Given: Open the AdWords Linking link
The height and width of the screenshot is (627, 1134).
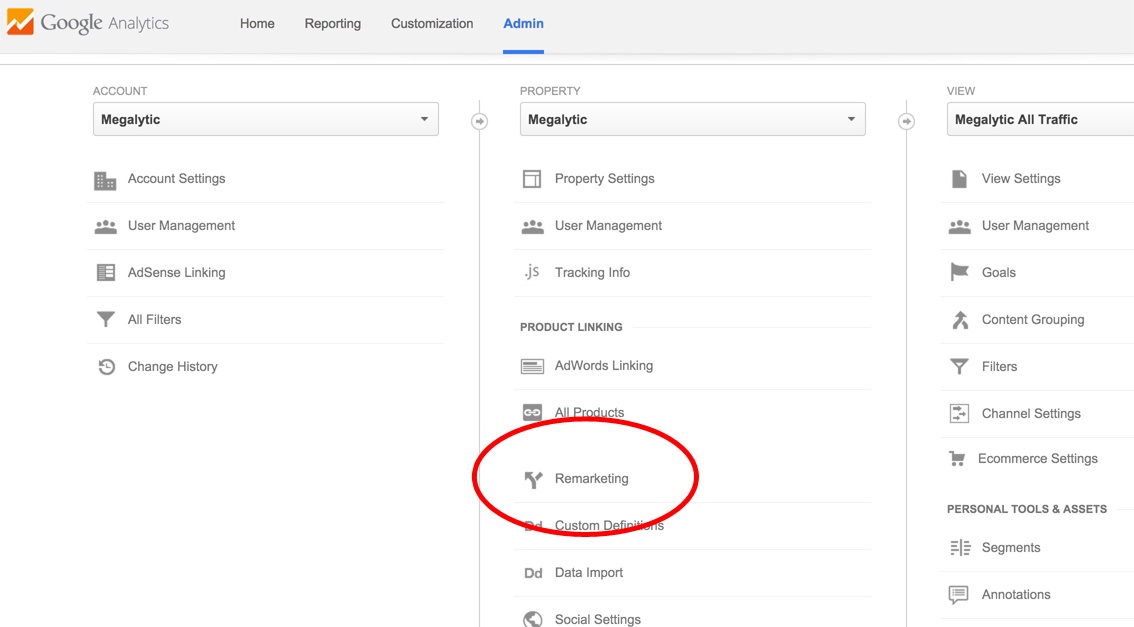Looking at the screenshot, I should point(603,366).
